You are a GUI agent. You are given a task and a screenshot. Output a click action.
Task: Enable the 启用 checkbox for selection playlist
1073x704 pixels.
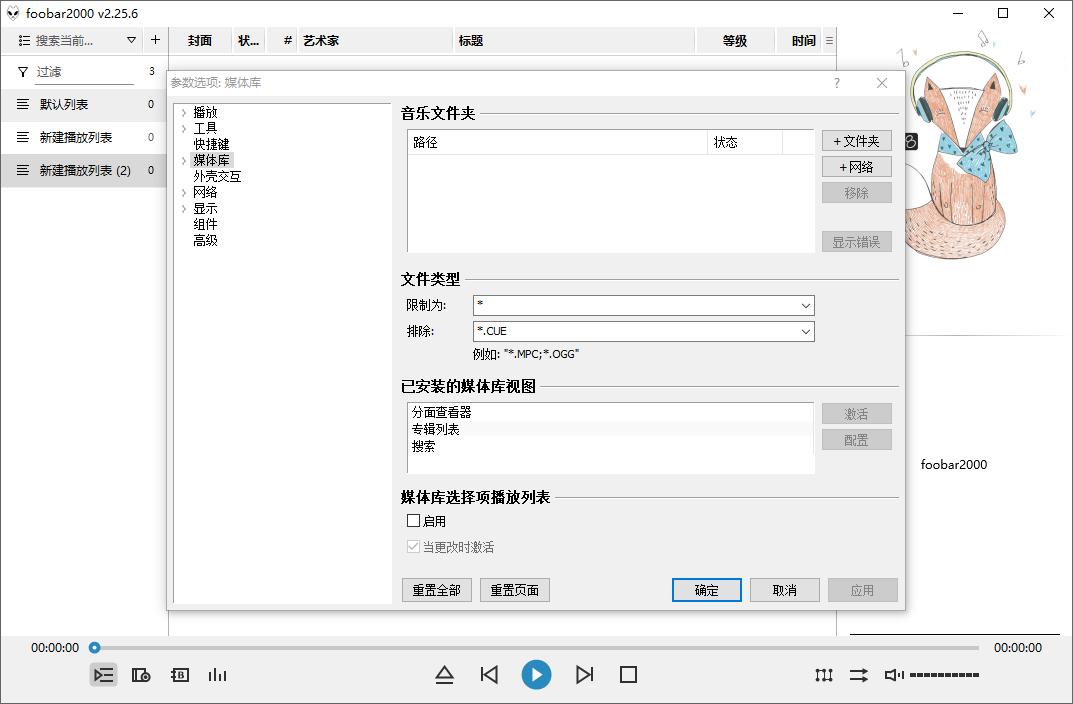pyautogui.click(x=413, y=520)
